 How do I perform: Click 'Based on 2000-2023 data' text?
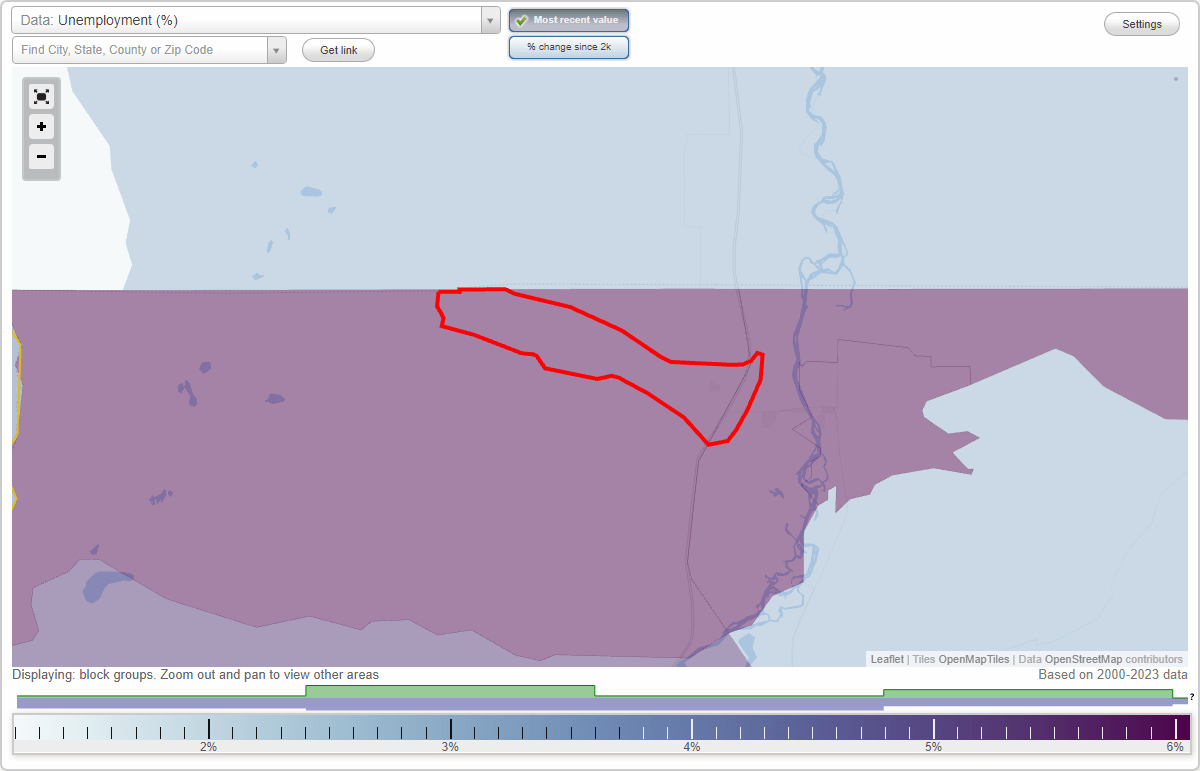pyautogui.click(x=1113, y=675)
